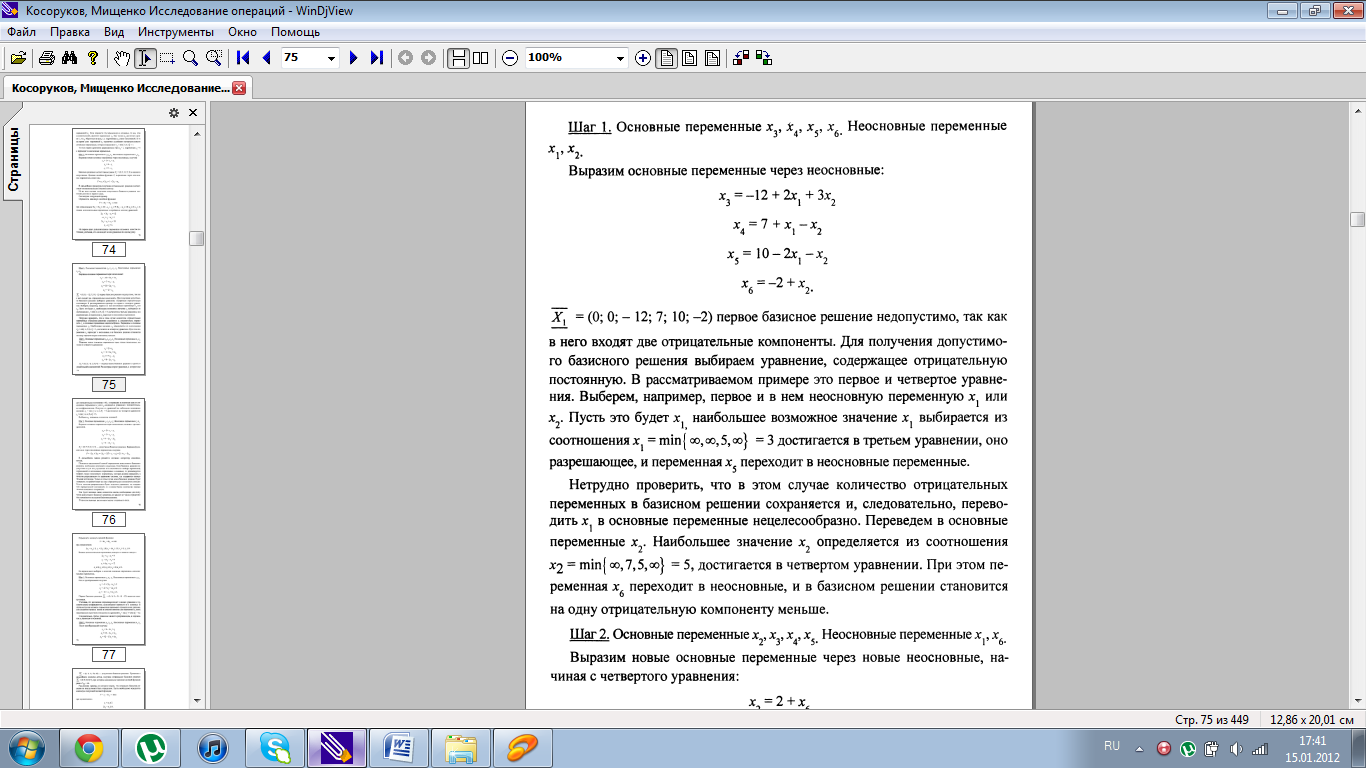
Task: Click thumbnail panel scrollbar handle
Action: pyautogui.click(x=197, y=239)
